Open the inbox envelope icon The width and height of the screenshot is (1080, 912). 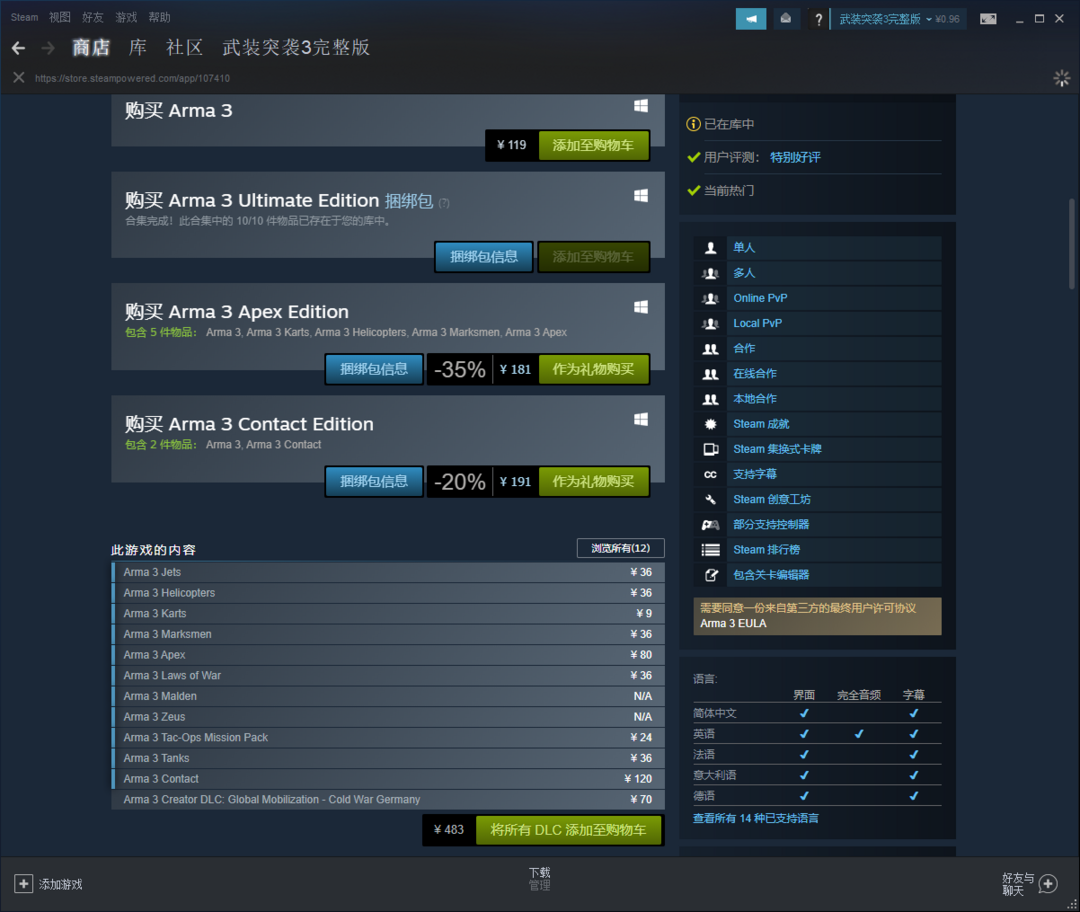tap(786, 19)
